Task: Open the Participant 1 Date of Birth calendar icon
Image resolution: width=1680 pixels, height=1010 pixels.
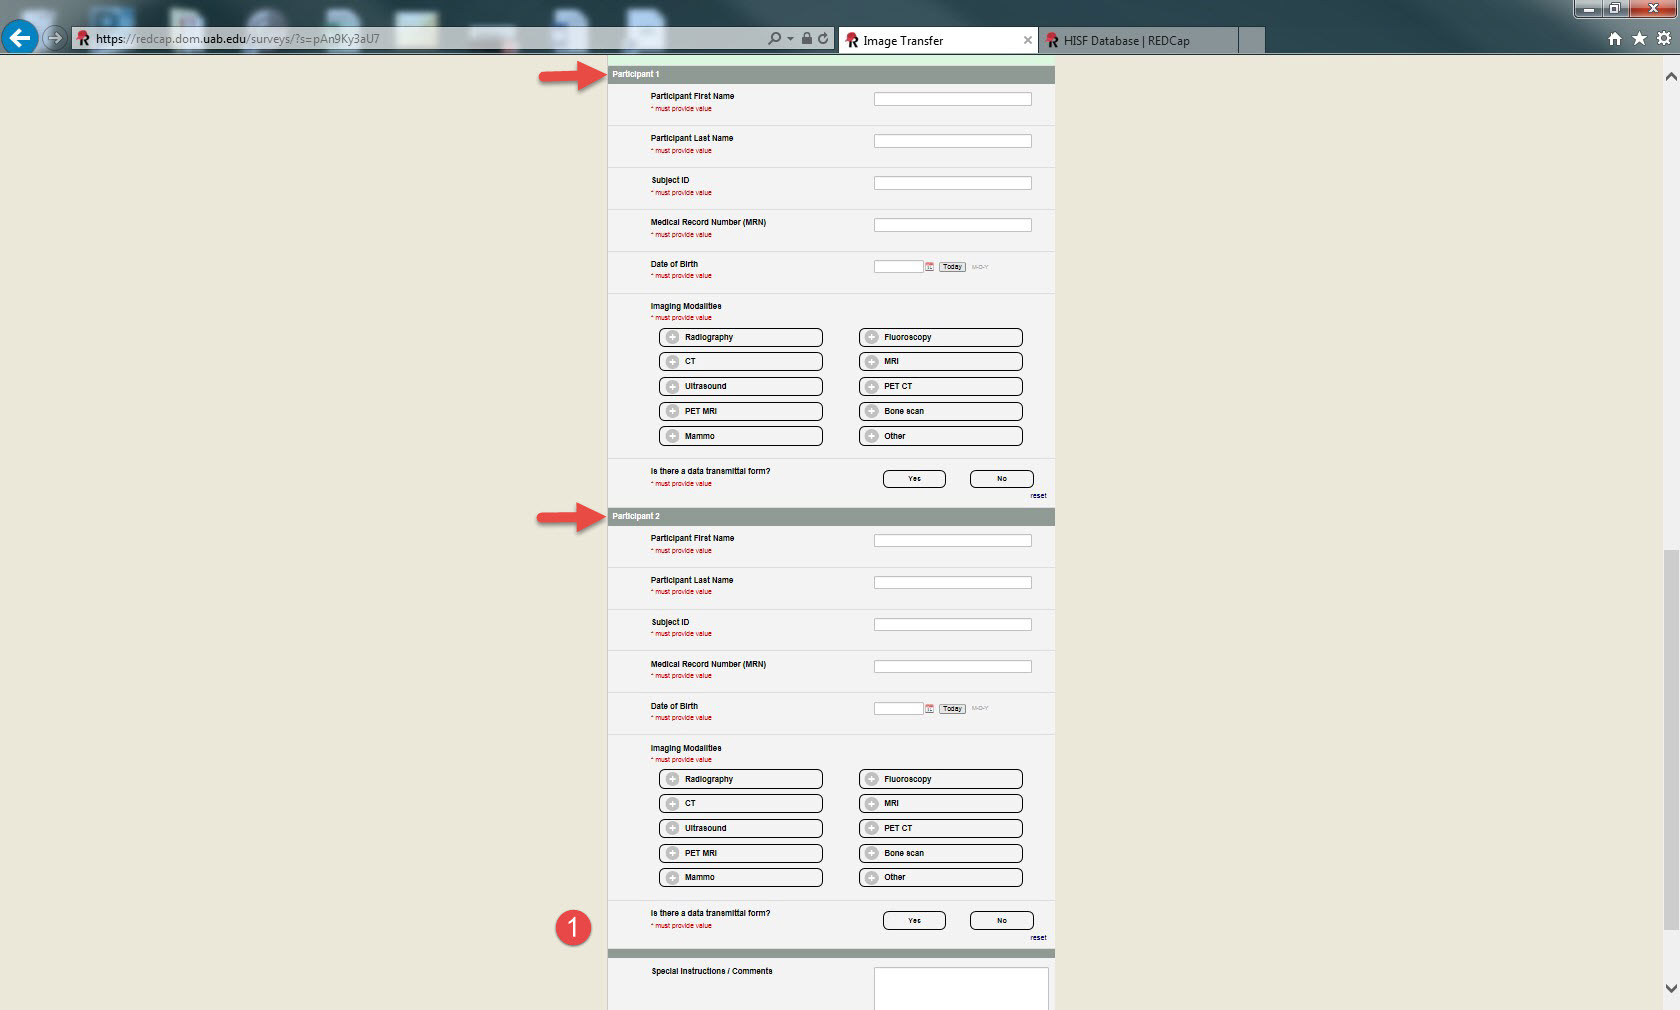Action: point(929,267)
